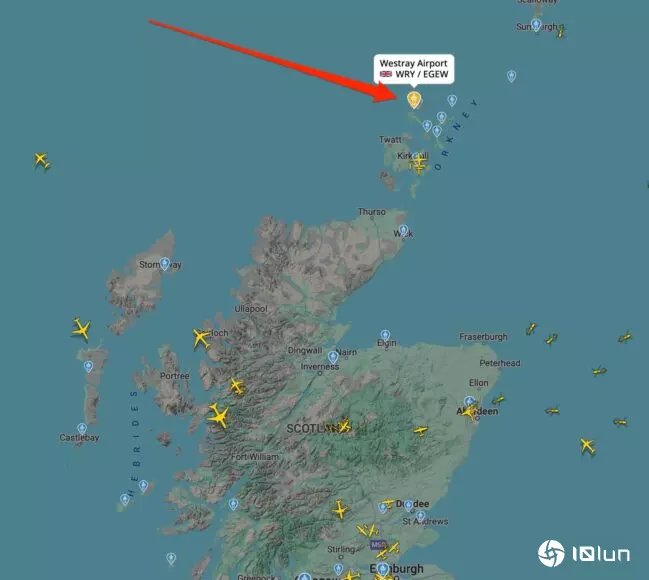Image resolution: width=649 pixels, height=580 pixels.
Task: Click the aircraft near Gairloch
Action: point(201,339)
